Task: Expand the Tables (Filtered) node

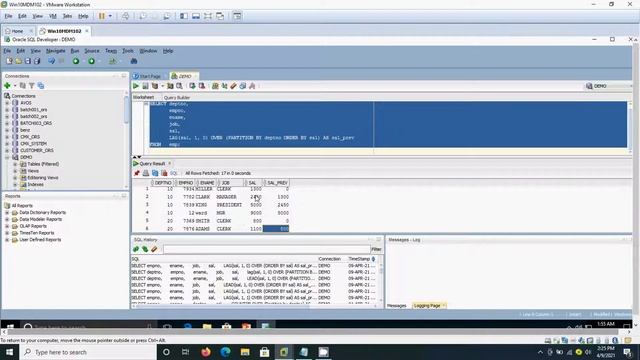Action: pos(15,164)
